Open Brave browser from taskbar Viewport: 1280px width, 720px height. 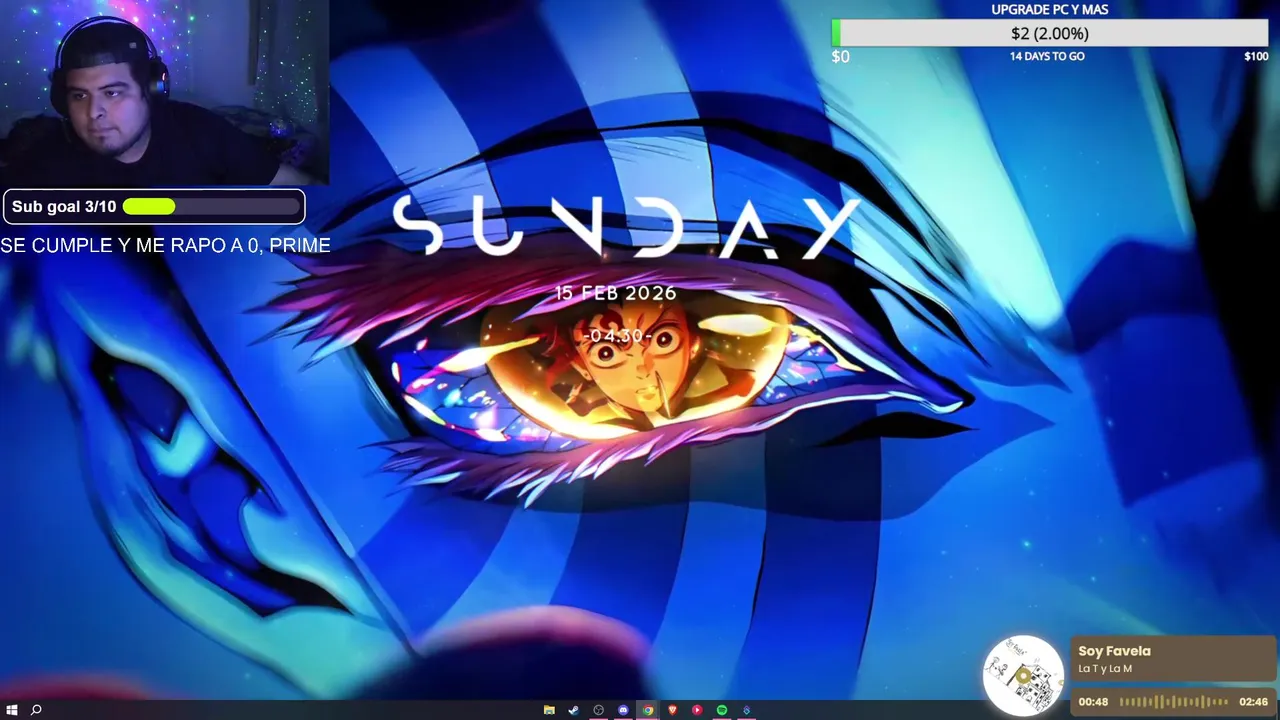tap(673, 710)
